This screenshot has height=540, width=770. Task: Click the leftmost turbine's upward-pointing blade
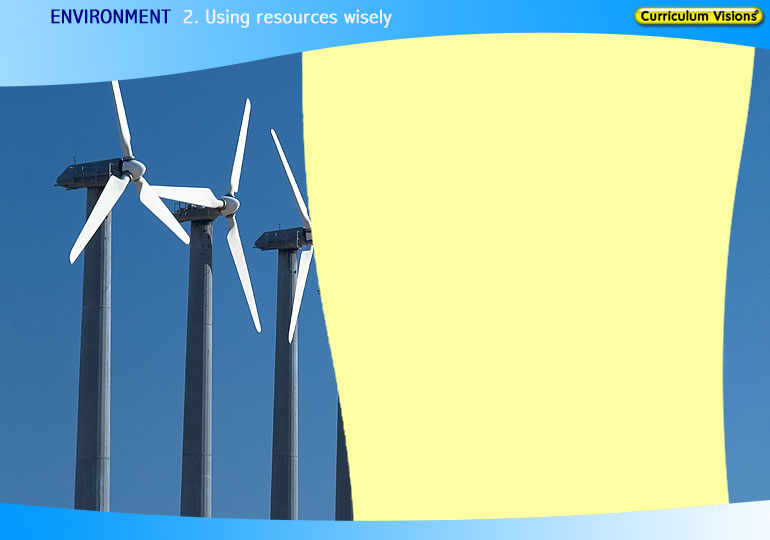tap(121, 118)
